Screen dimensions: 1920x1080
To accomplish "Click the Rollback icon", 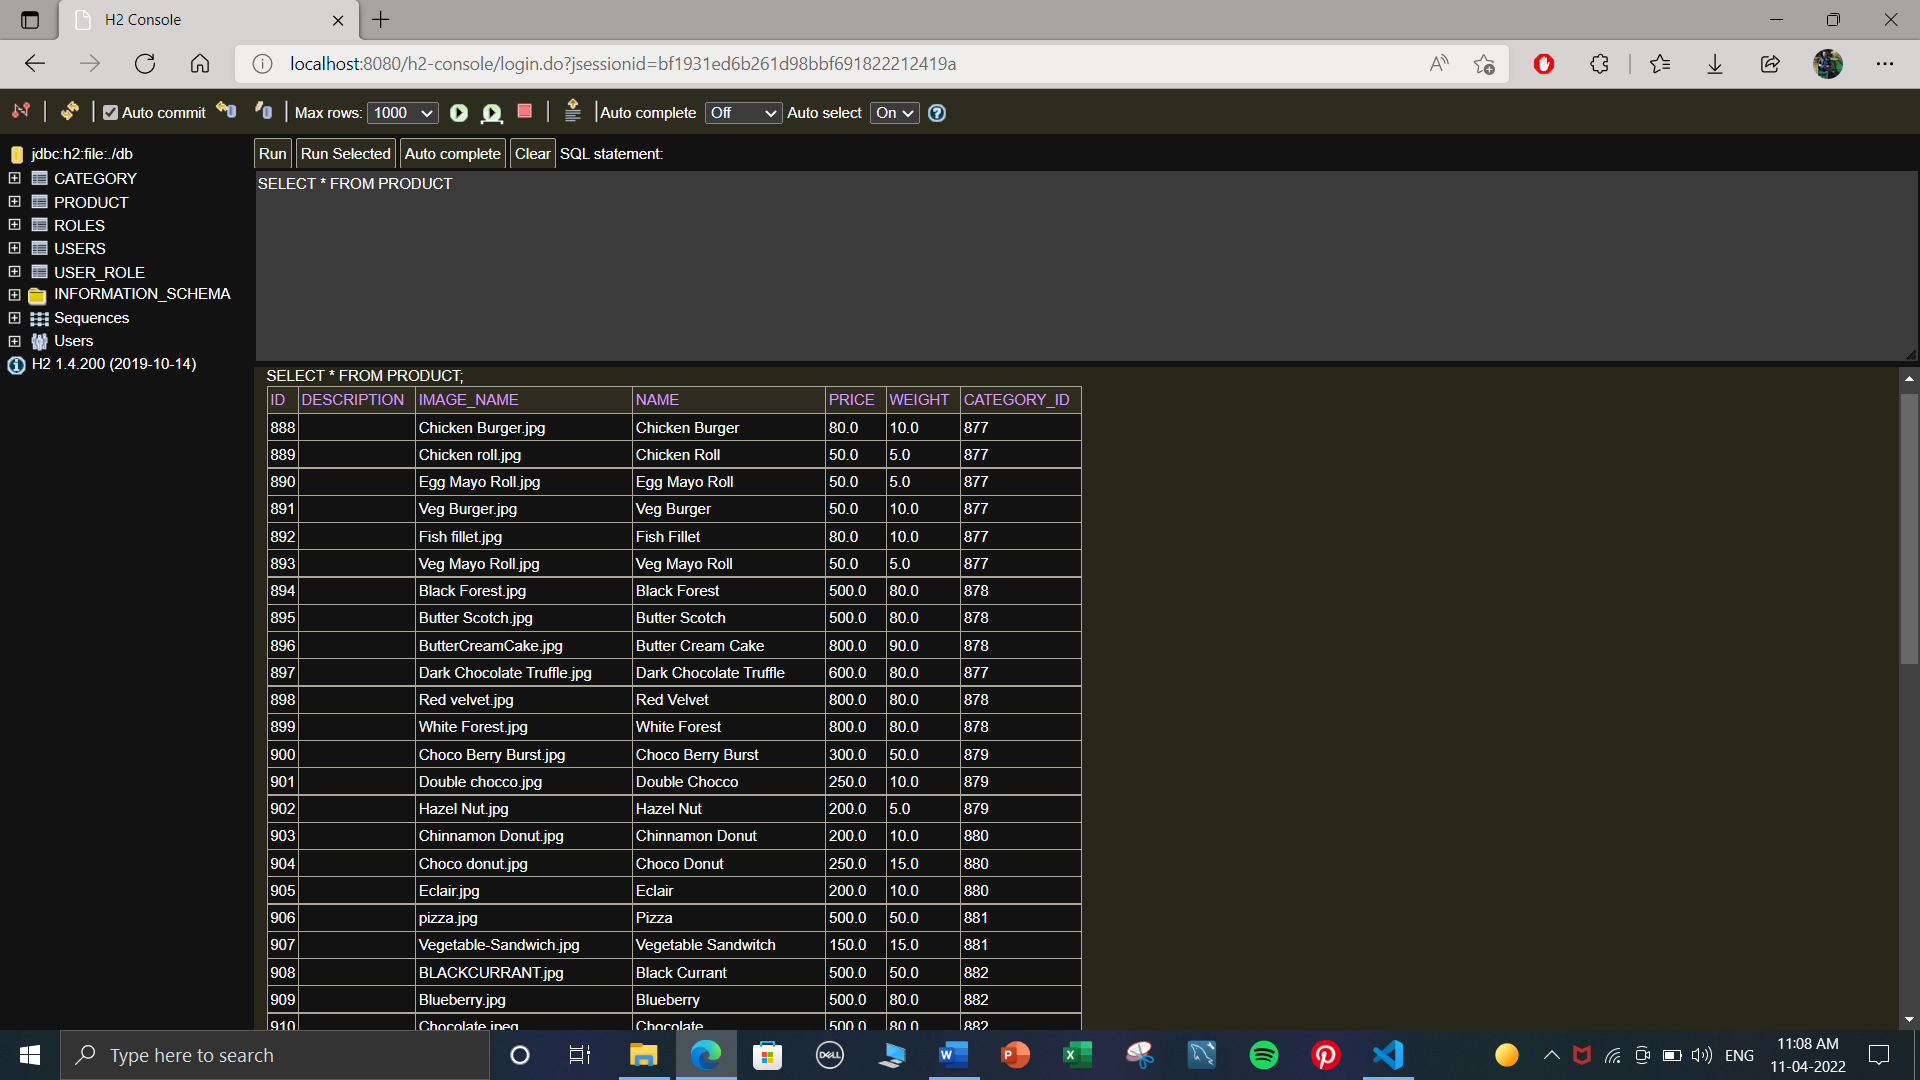I will click(x=227, y=111).
